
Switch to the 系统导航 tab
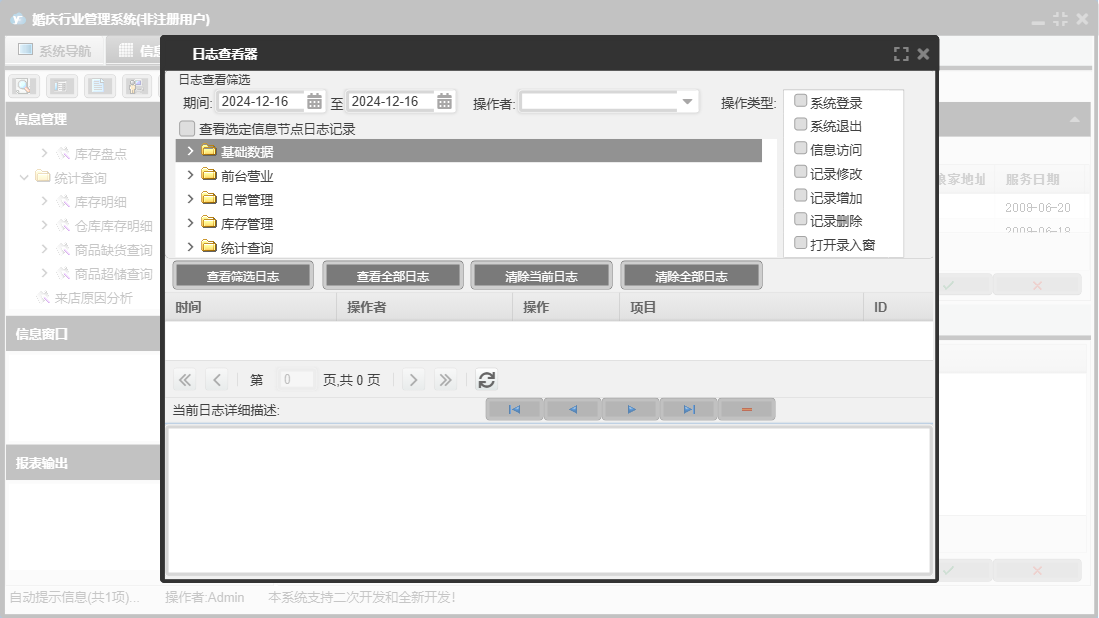pyautogui.click(x=55, y=50)
